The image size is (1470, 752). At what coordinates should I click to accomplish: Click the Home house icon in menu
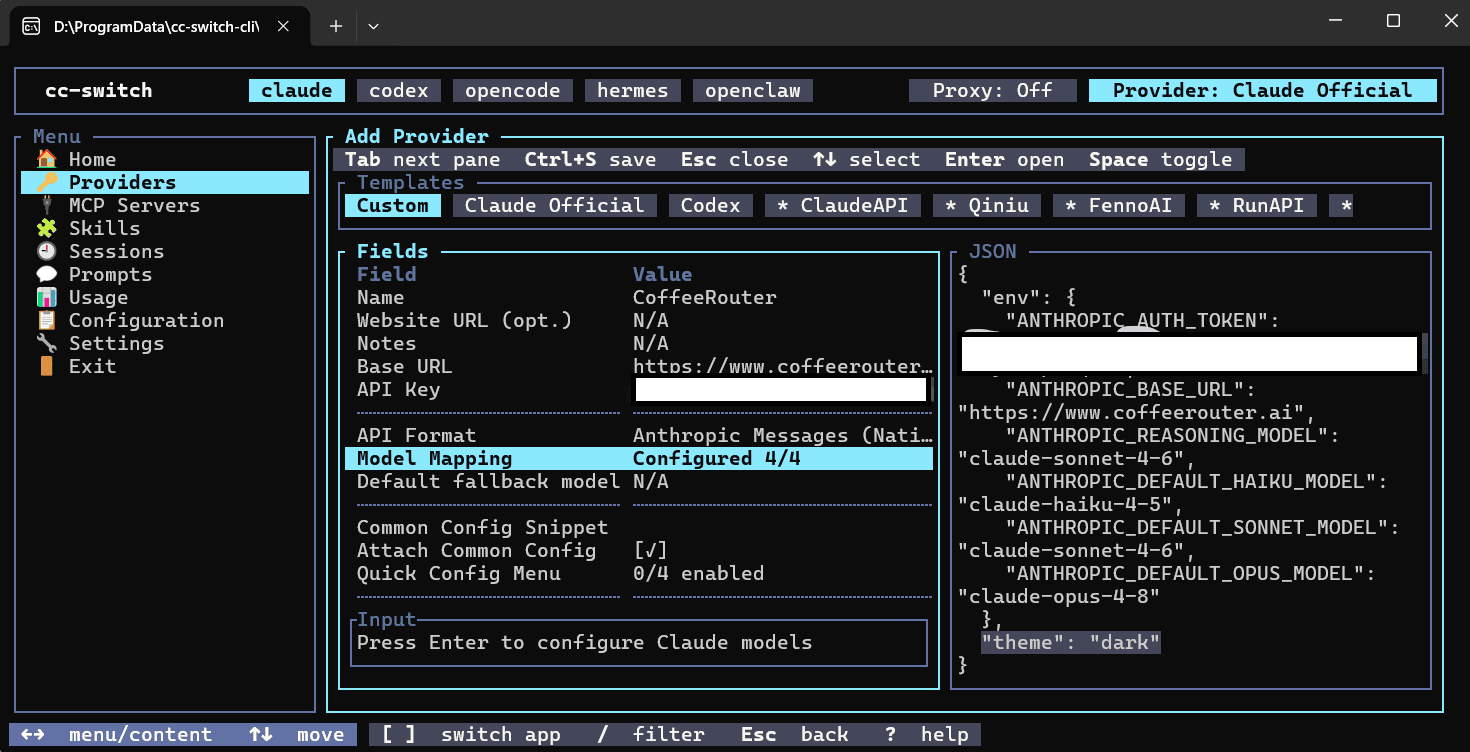coord(46,159)
